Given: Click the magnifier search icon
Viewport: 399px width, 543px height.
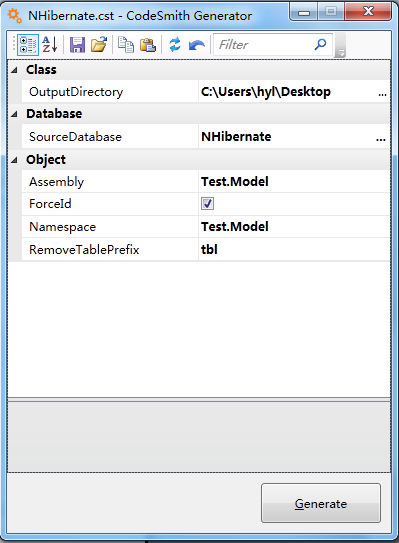Looking at the screenshot, I should click(x=320, y=44).
